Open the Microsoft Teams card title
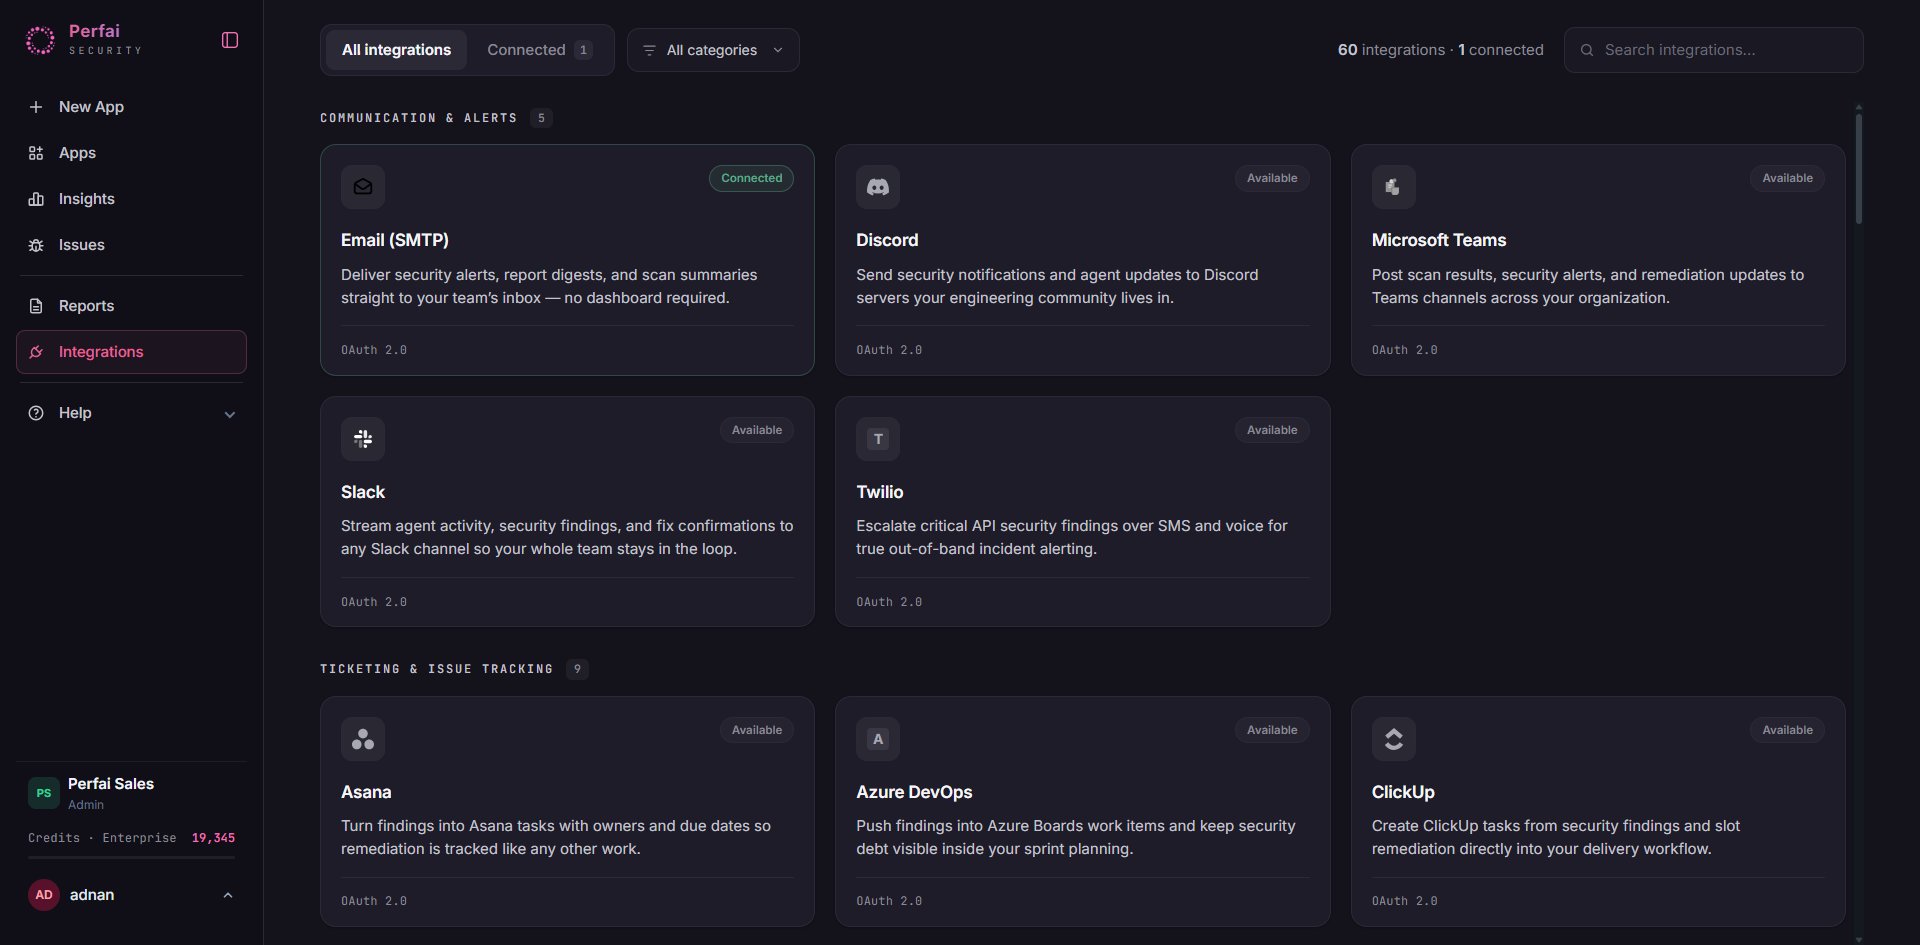The image size is (1920, 945). tap(1439, 240)
